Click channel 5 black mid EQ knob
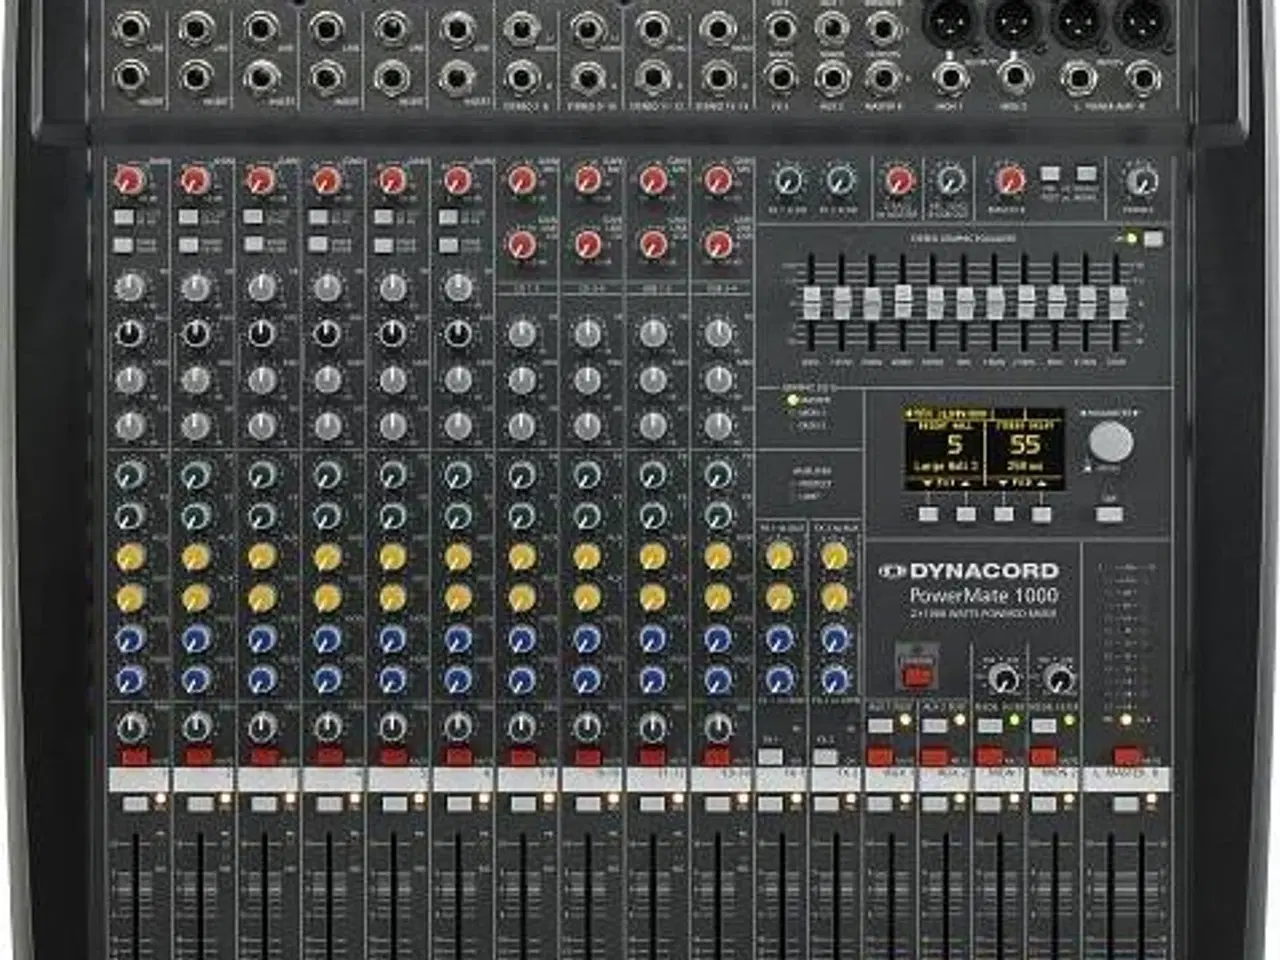Screen dimensions: 1280x960 (x=392, y=333)
